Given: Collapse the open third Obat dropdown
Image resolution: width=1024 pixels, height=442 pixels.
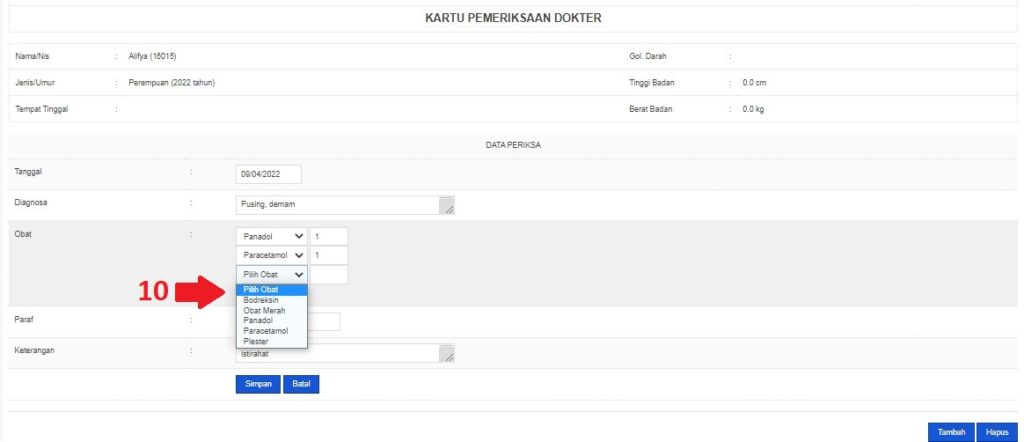Looking at the screenshot, I should tap(272, 274).
